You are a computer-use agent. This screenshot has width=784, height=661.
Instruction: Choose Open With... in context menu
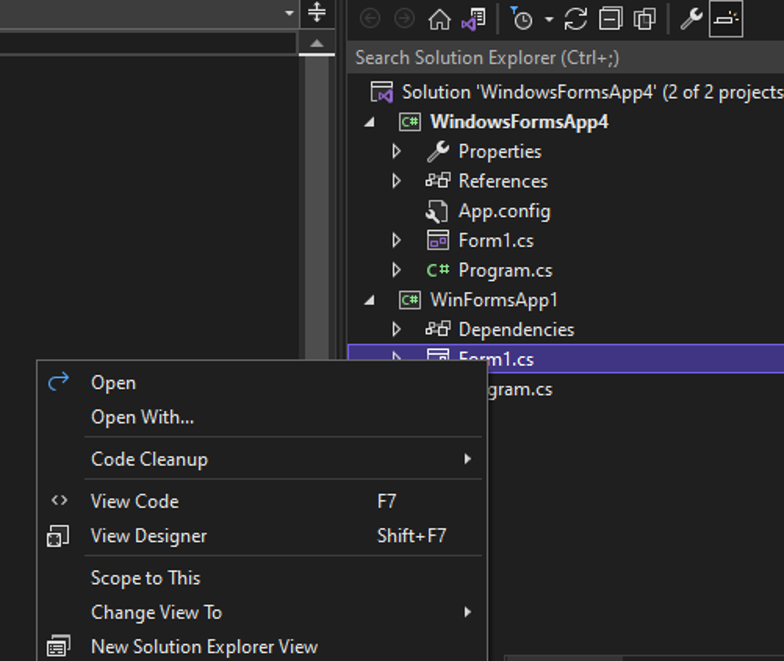click(x=262, y=417)
